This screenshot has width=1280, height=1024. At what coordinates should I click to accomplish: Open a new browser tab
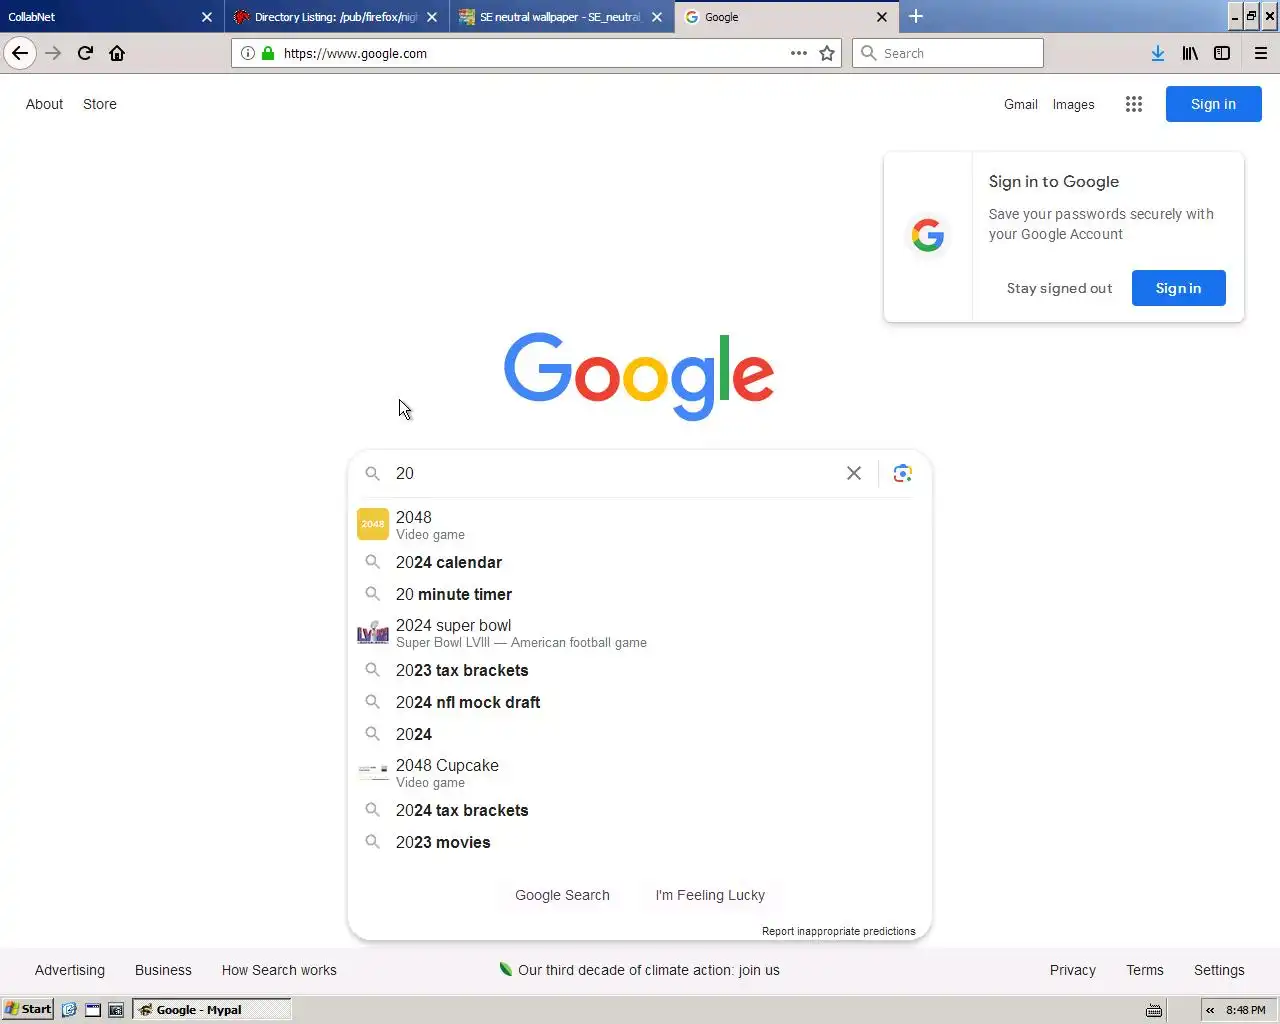(916, 16)
